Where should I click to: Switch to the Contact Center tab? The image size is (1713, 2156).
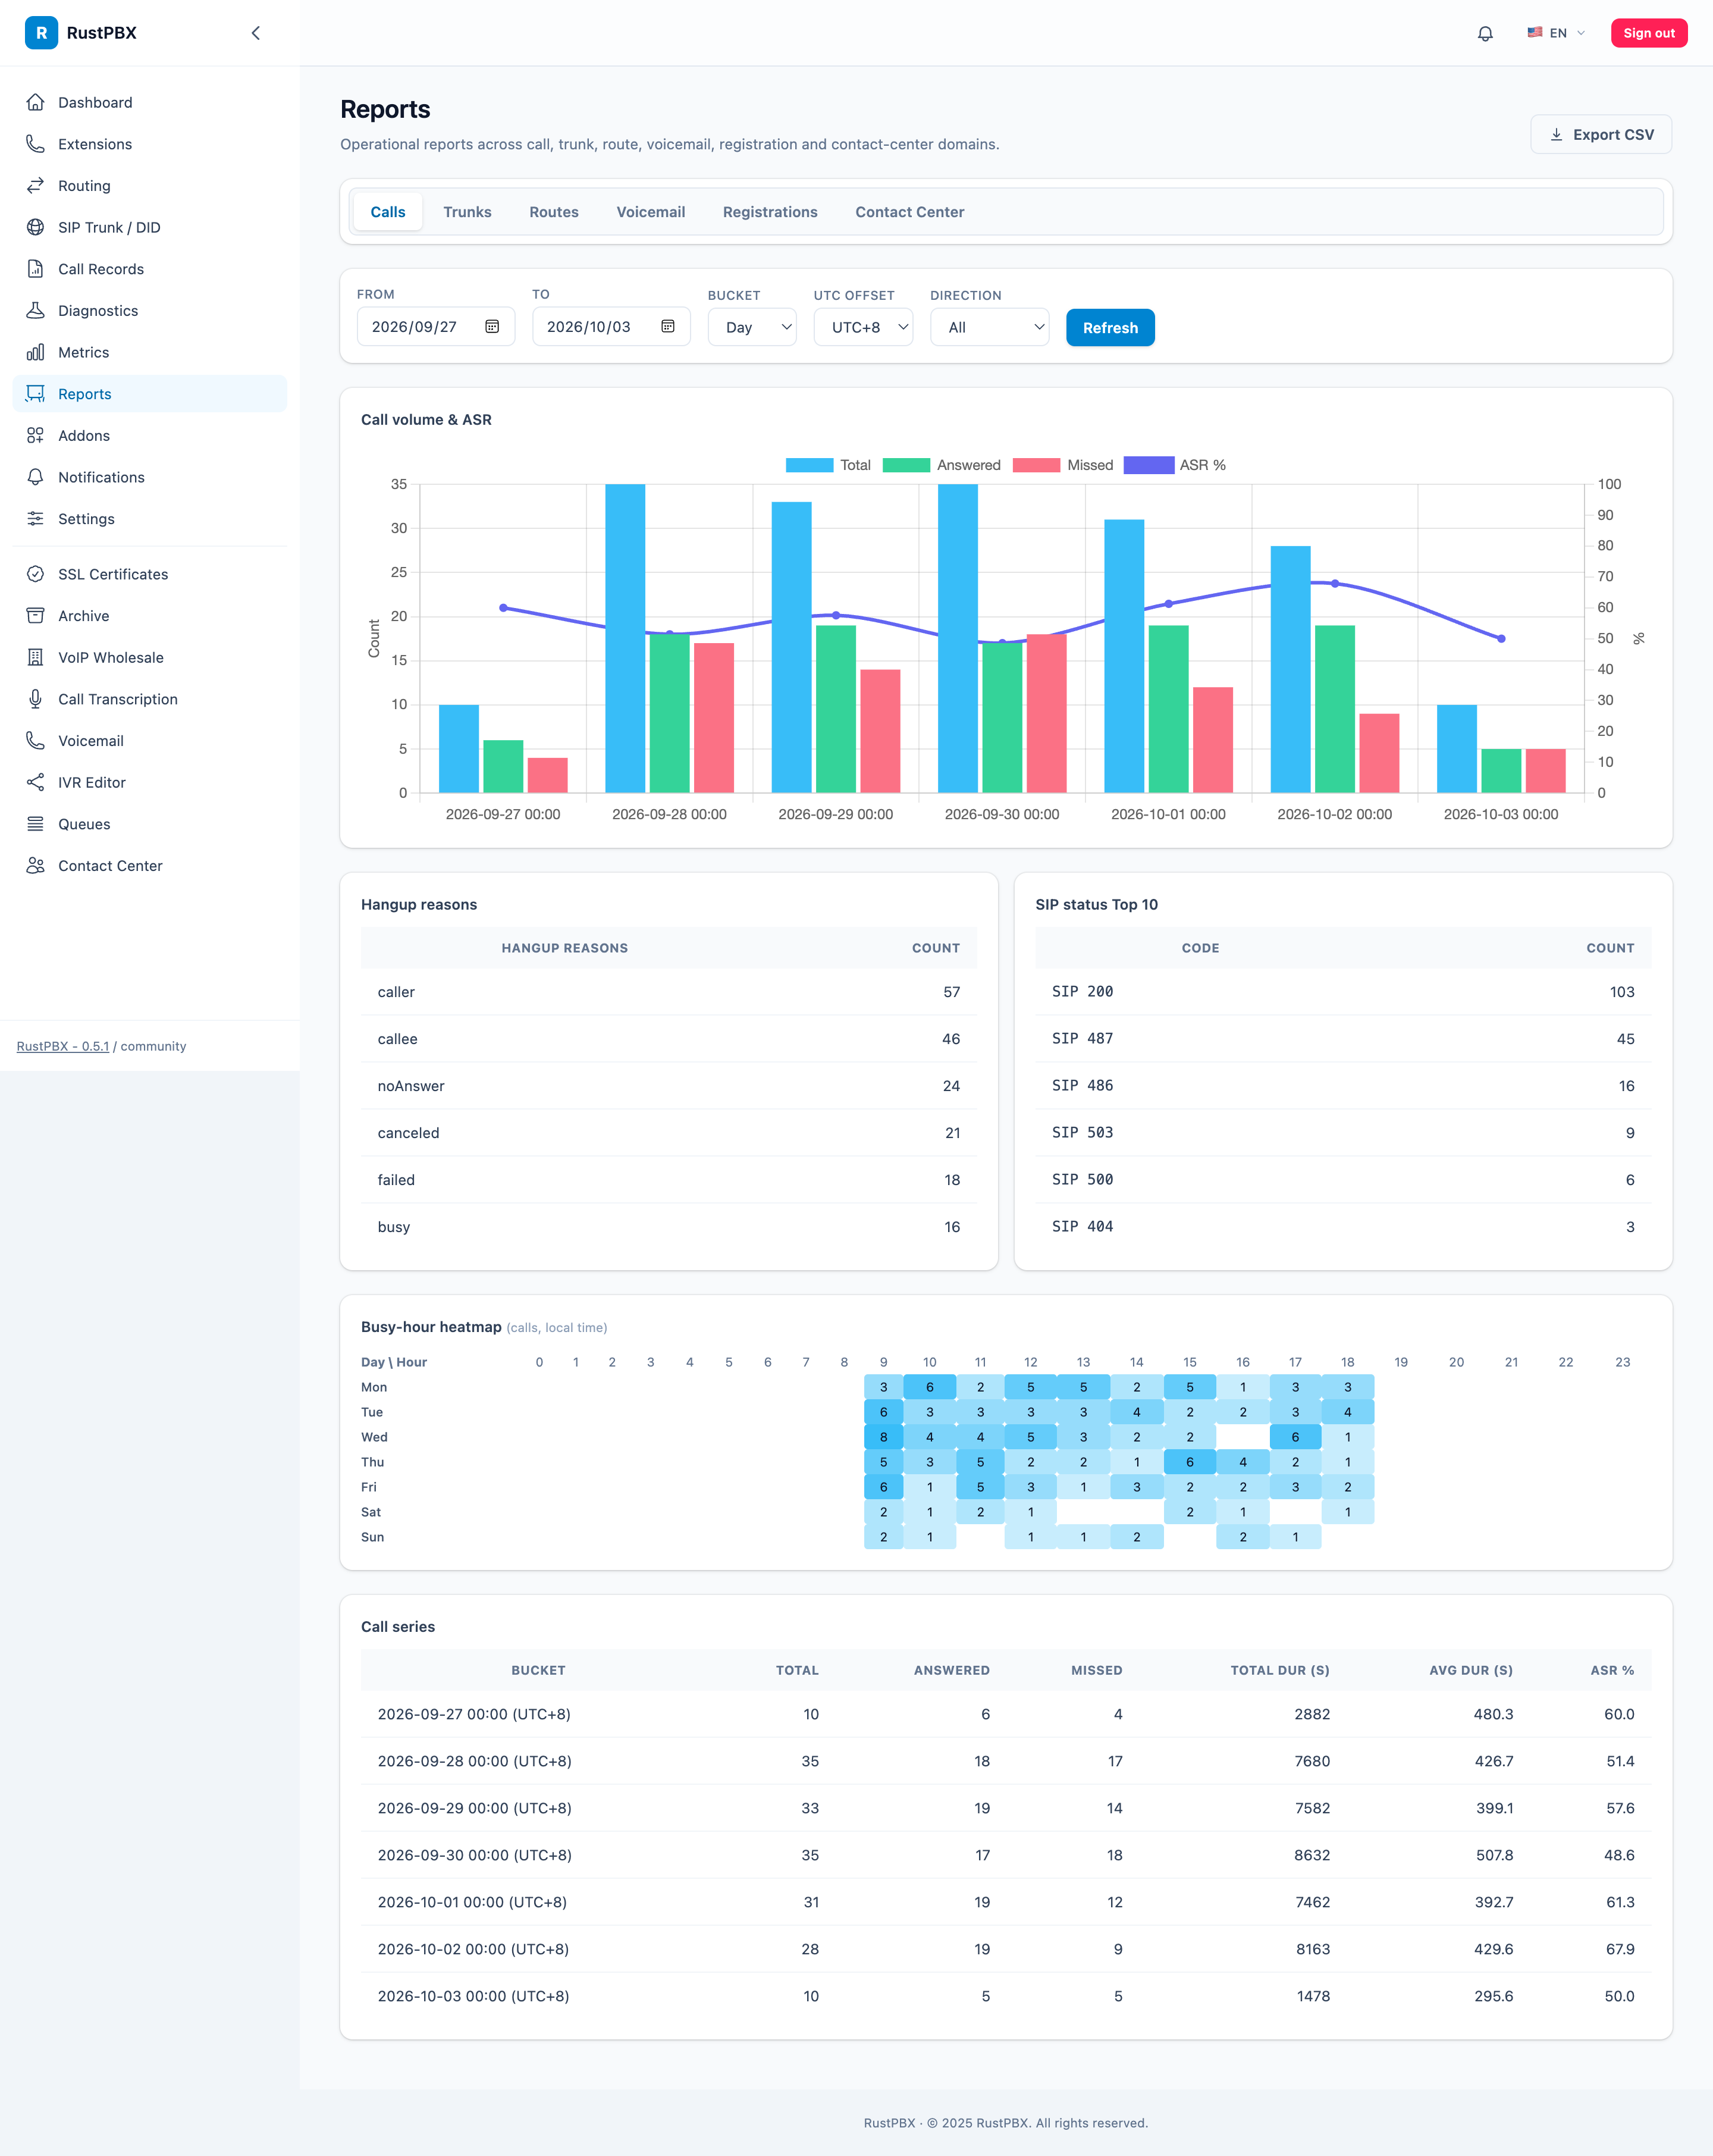pos(909,212)
